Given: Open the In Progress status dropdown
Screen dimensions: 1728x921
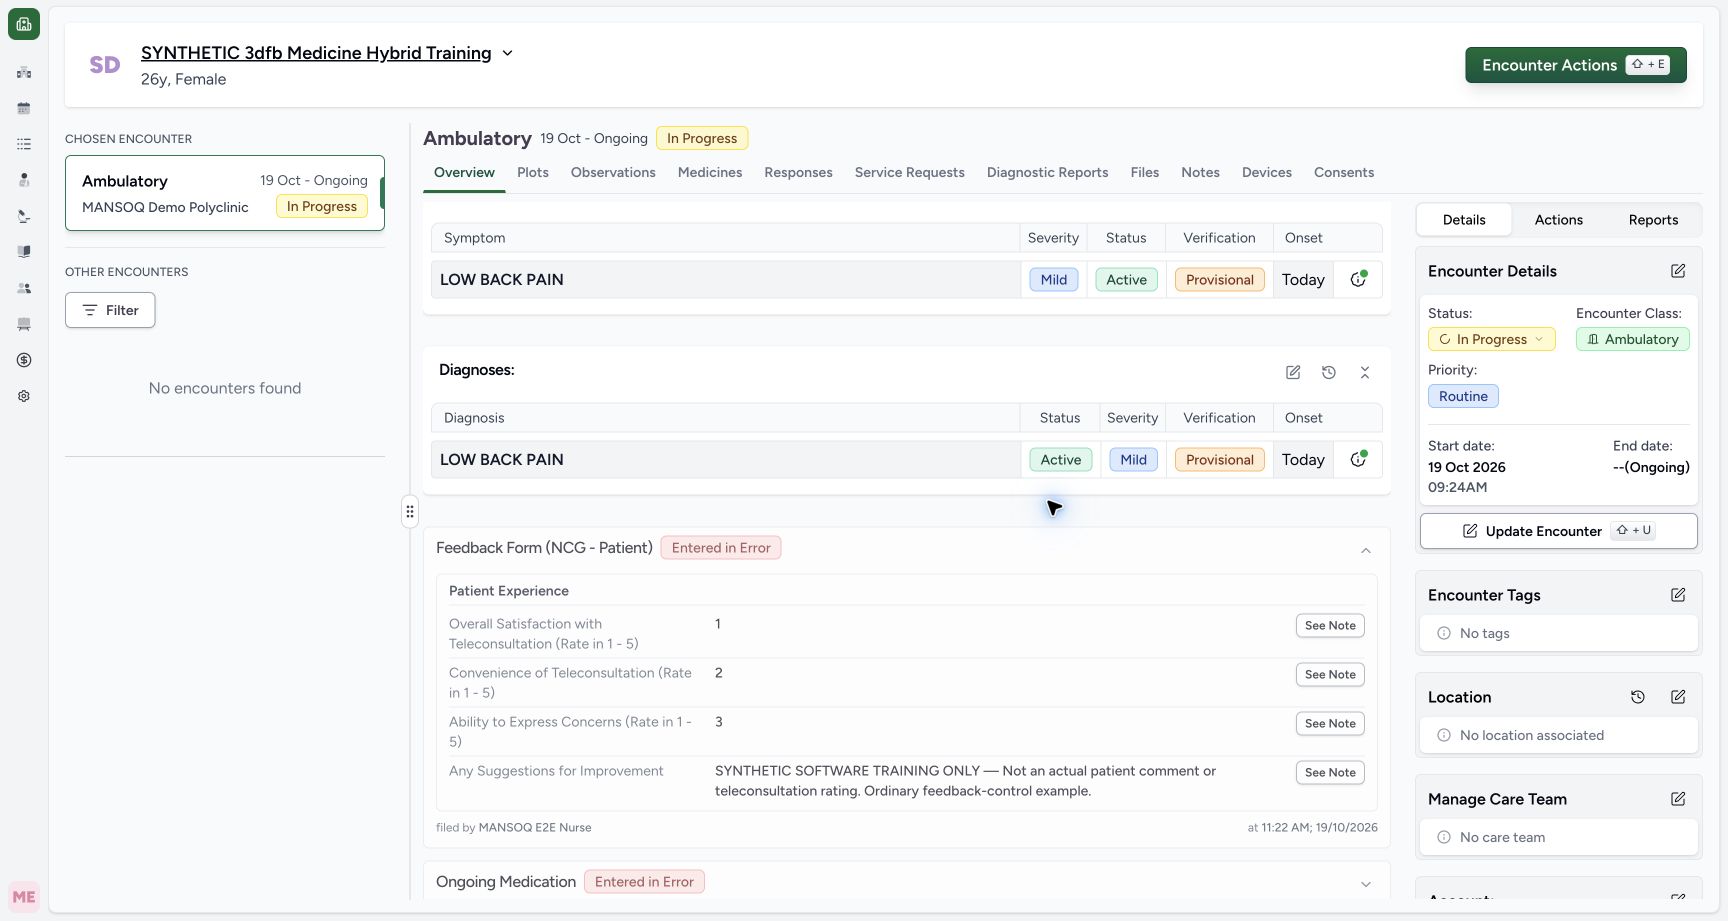Looking at the screenshot, I should [x=1491, y=339].
